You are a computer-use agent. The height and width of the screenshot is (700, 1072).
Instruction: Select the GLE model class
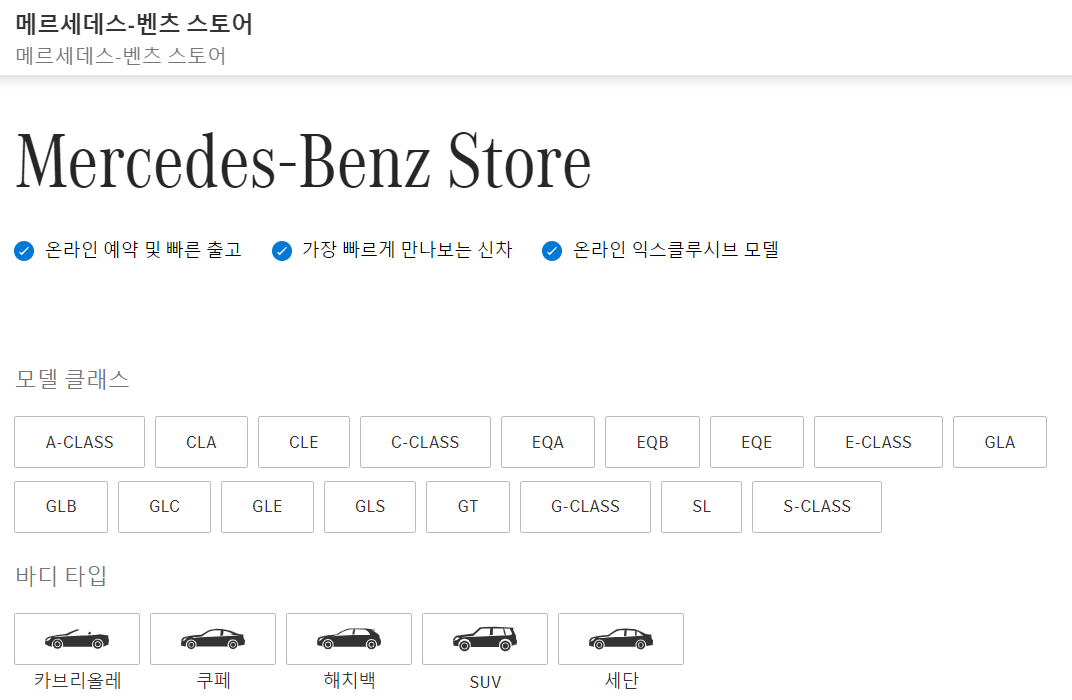pyautogui.click(x=267, y=506)
